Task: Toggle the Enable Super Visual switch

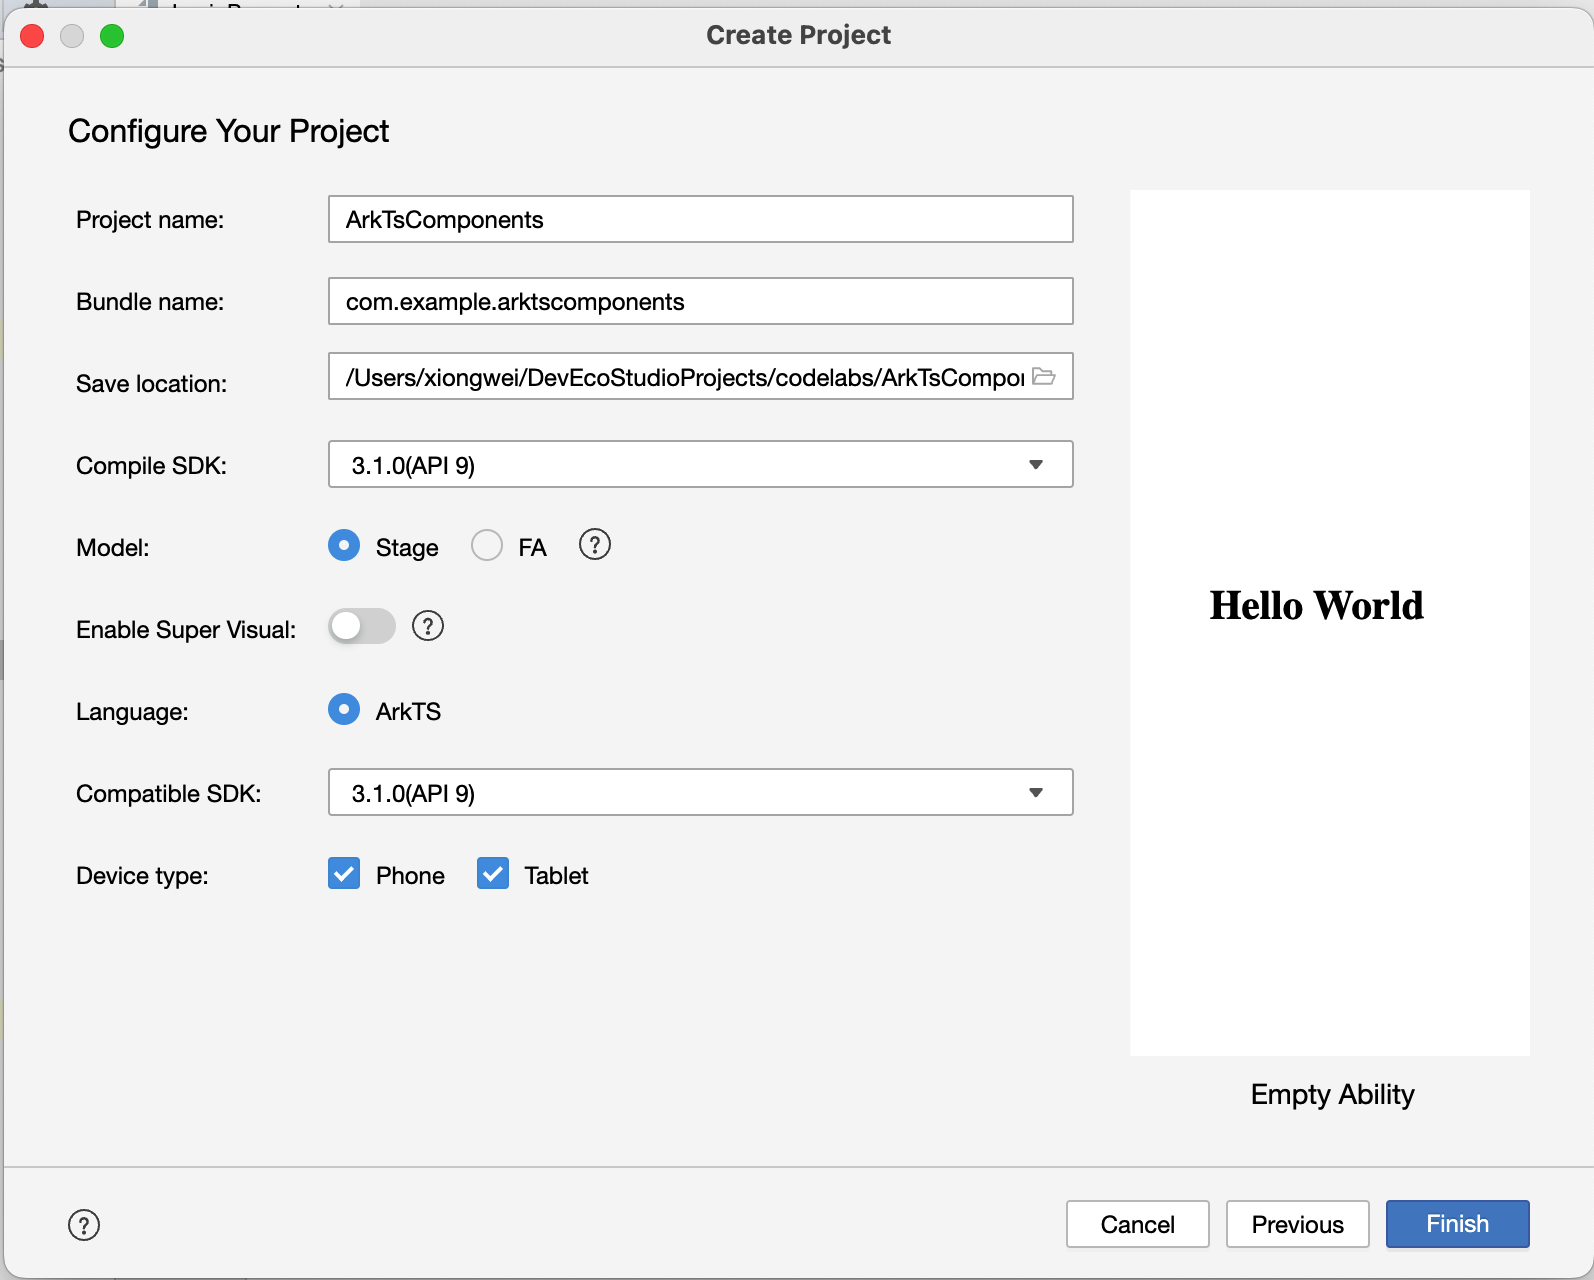Action: click(362, 627)
